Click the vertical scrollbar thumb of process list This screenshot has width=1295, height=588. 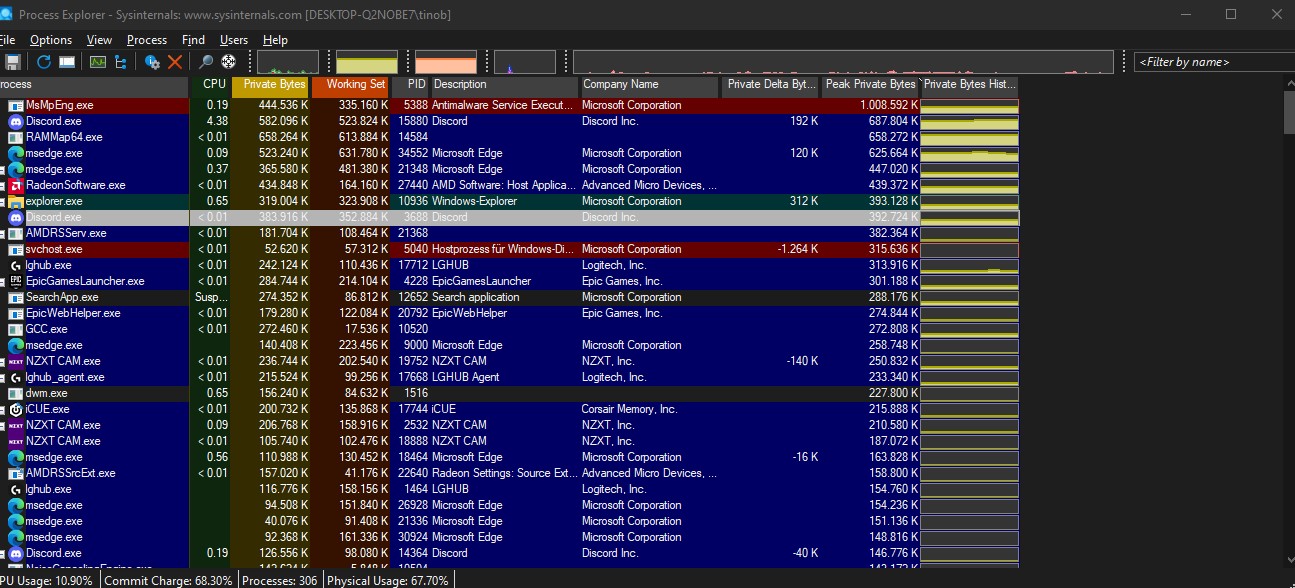1288,113
